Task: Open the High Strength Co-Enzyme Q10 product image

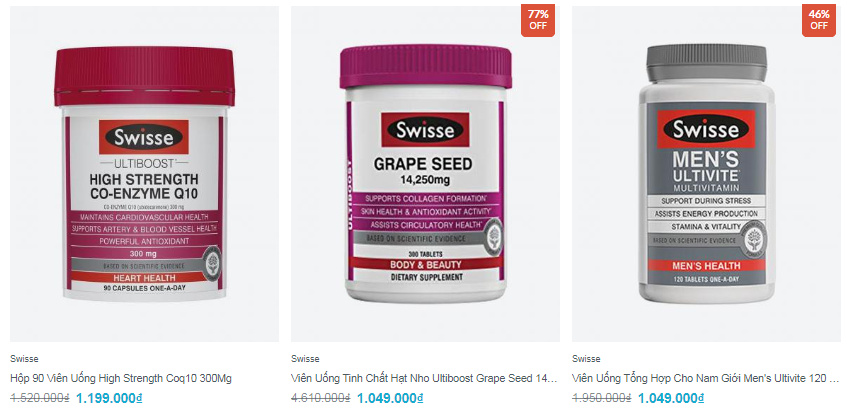Action: 144,174
